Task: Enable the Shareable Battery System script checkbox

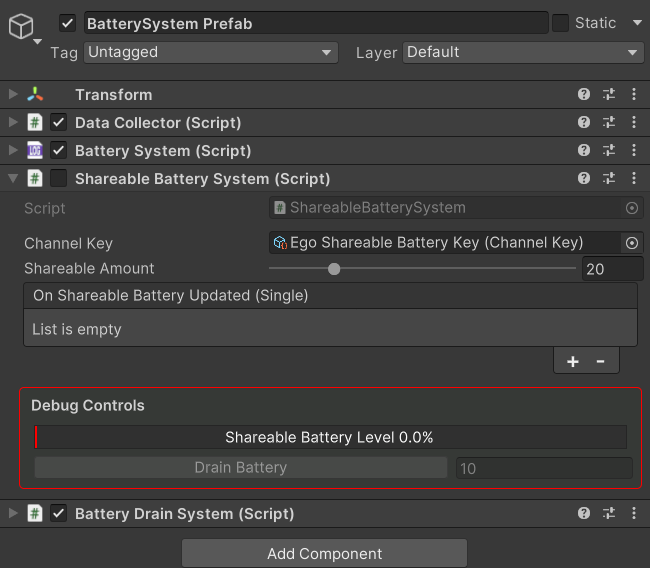Action: (x=58, y=178)
